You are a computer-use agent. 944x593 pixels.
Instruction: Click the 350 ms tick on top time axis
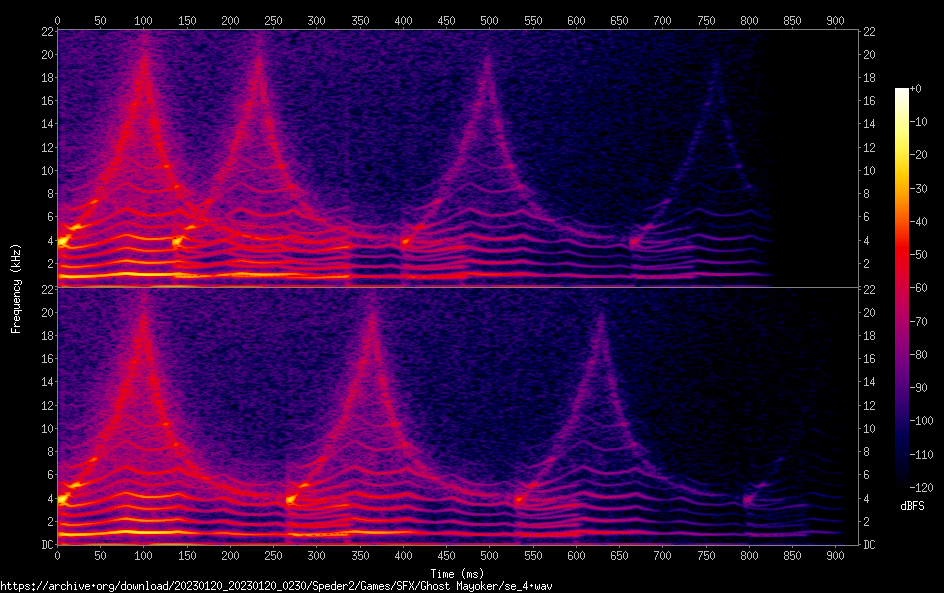coord(359,19)
